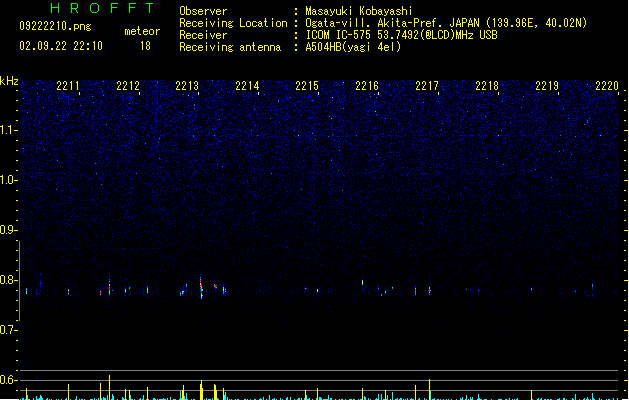The width and height of the screenshot is (629, 400).
Task: Click time marker 2220
Action: tap(607, 86)
